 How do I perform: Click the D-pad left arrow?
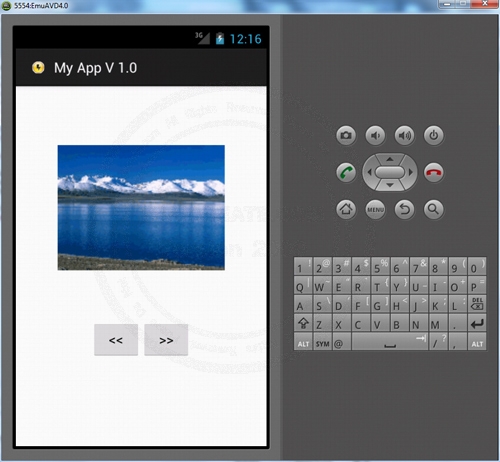(369, 172)
